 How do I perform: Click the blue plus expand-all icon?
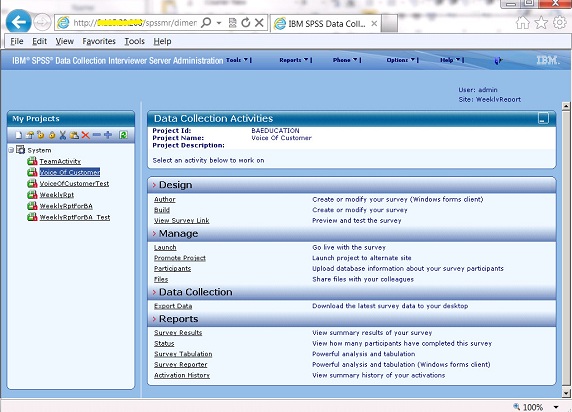click(108, 135)
